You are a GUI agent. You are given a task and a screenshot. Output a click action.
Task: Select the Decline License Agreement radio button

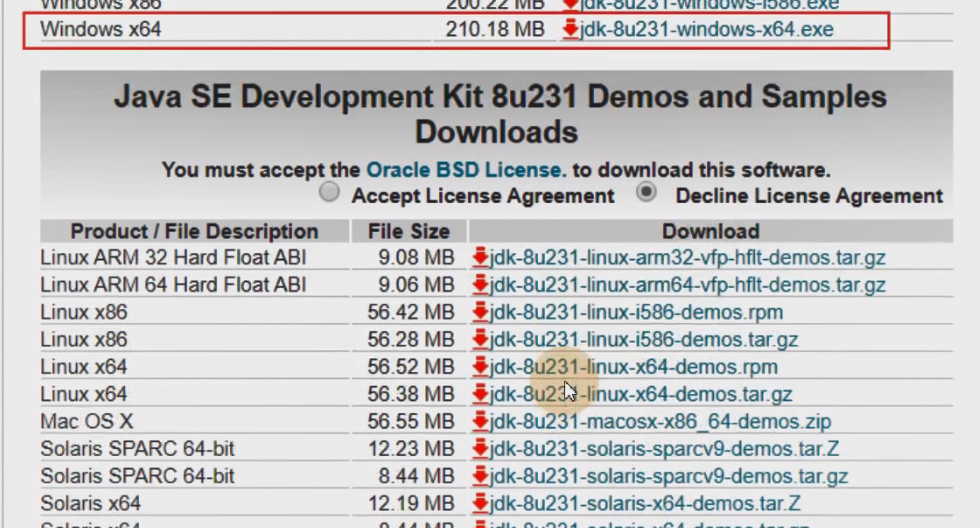[x=647, y=192]
